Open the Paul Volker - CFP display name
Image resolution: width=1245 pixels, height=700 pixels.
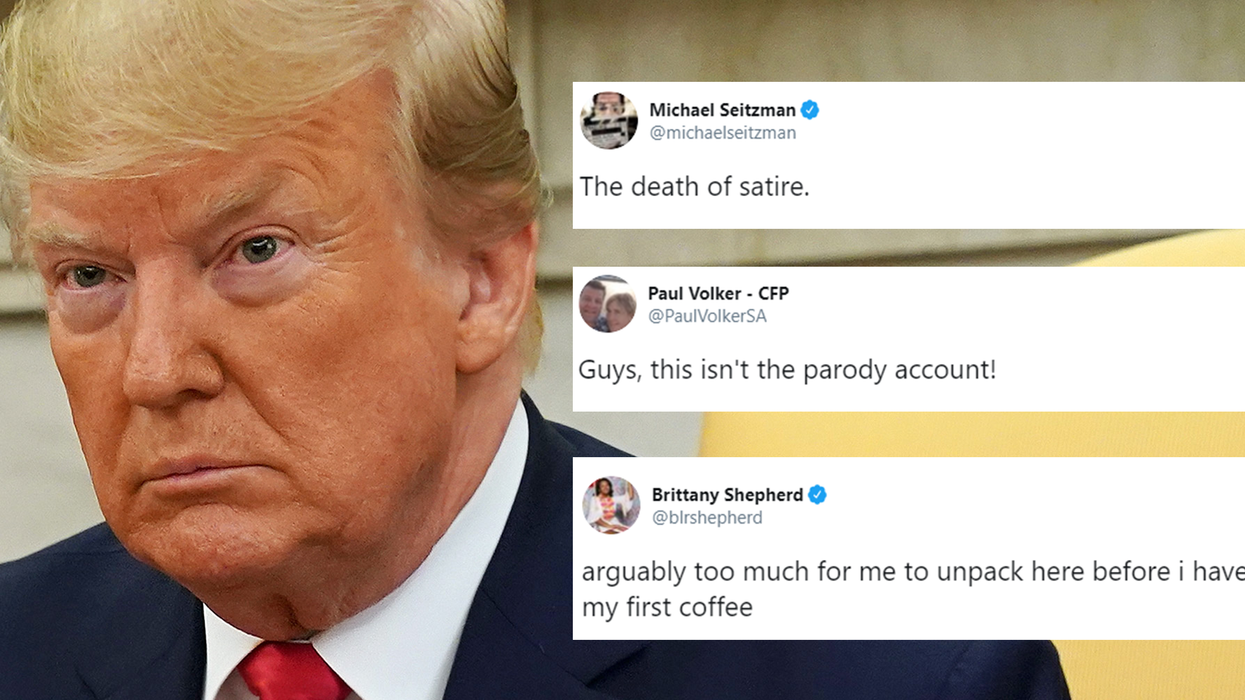tap(718, 294)
